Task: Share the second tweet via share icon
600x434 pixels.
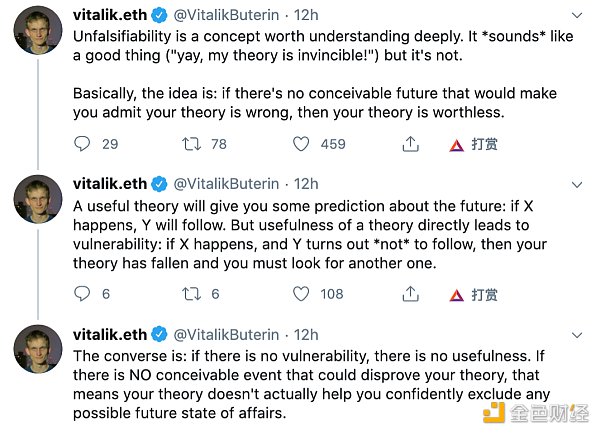Action: [x=411, y=294]
